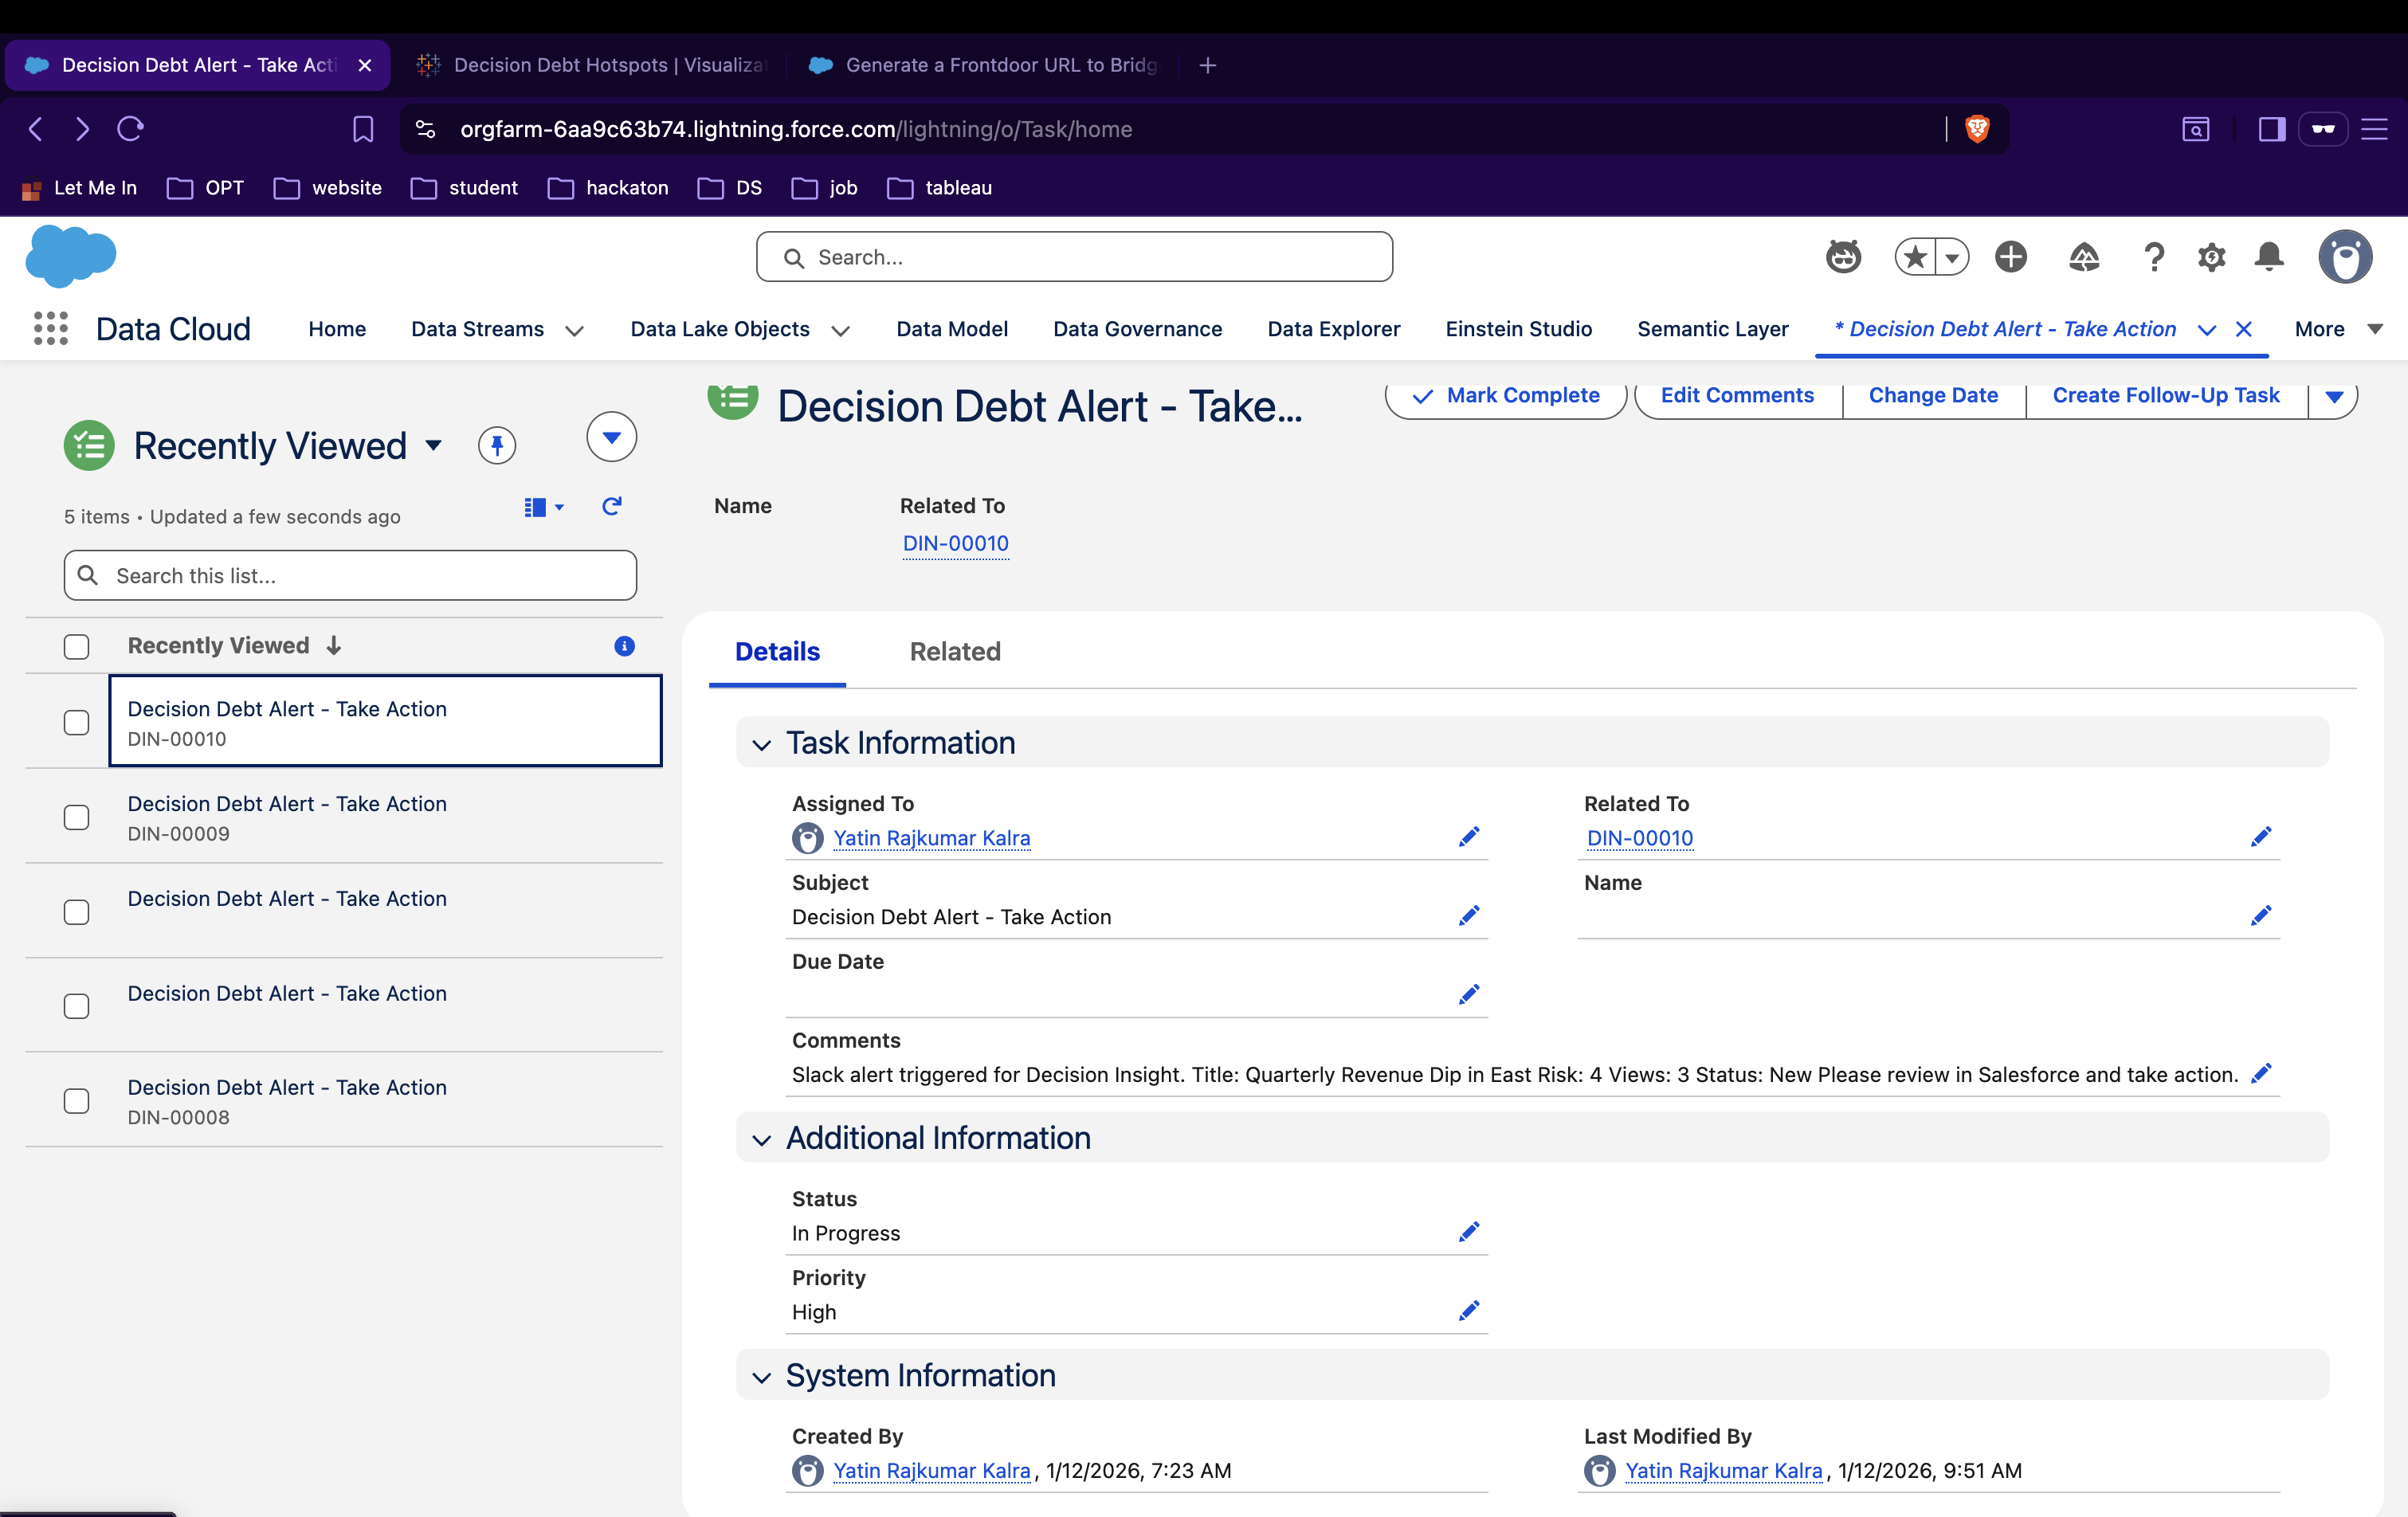The height and width of the screenshot is (1517, 2408).
Task: Open the Recently Viewed list selector
Action: 433,445
